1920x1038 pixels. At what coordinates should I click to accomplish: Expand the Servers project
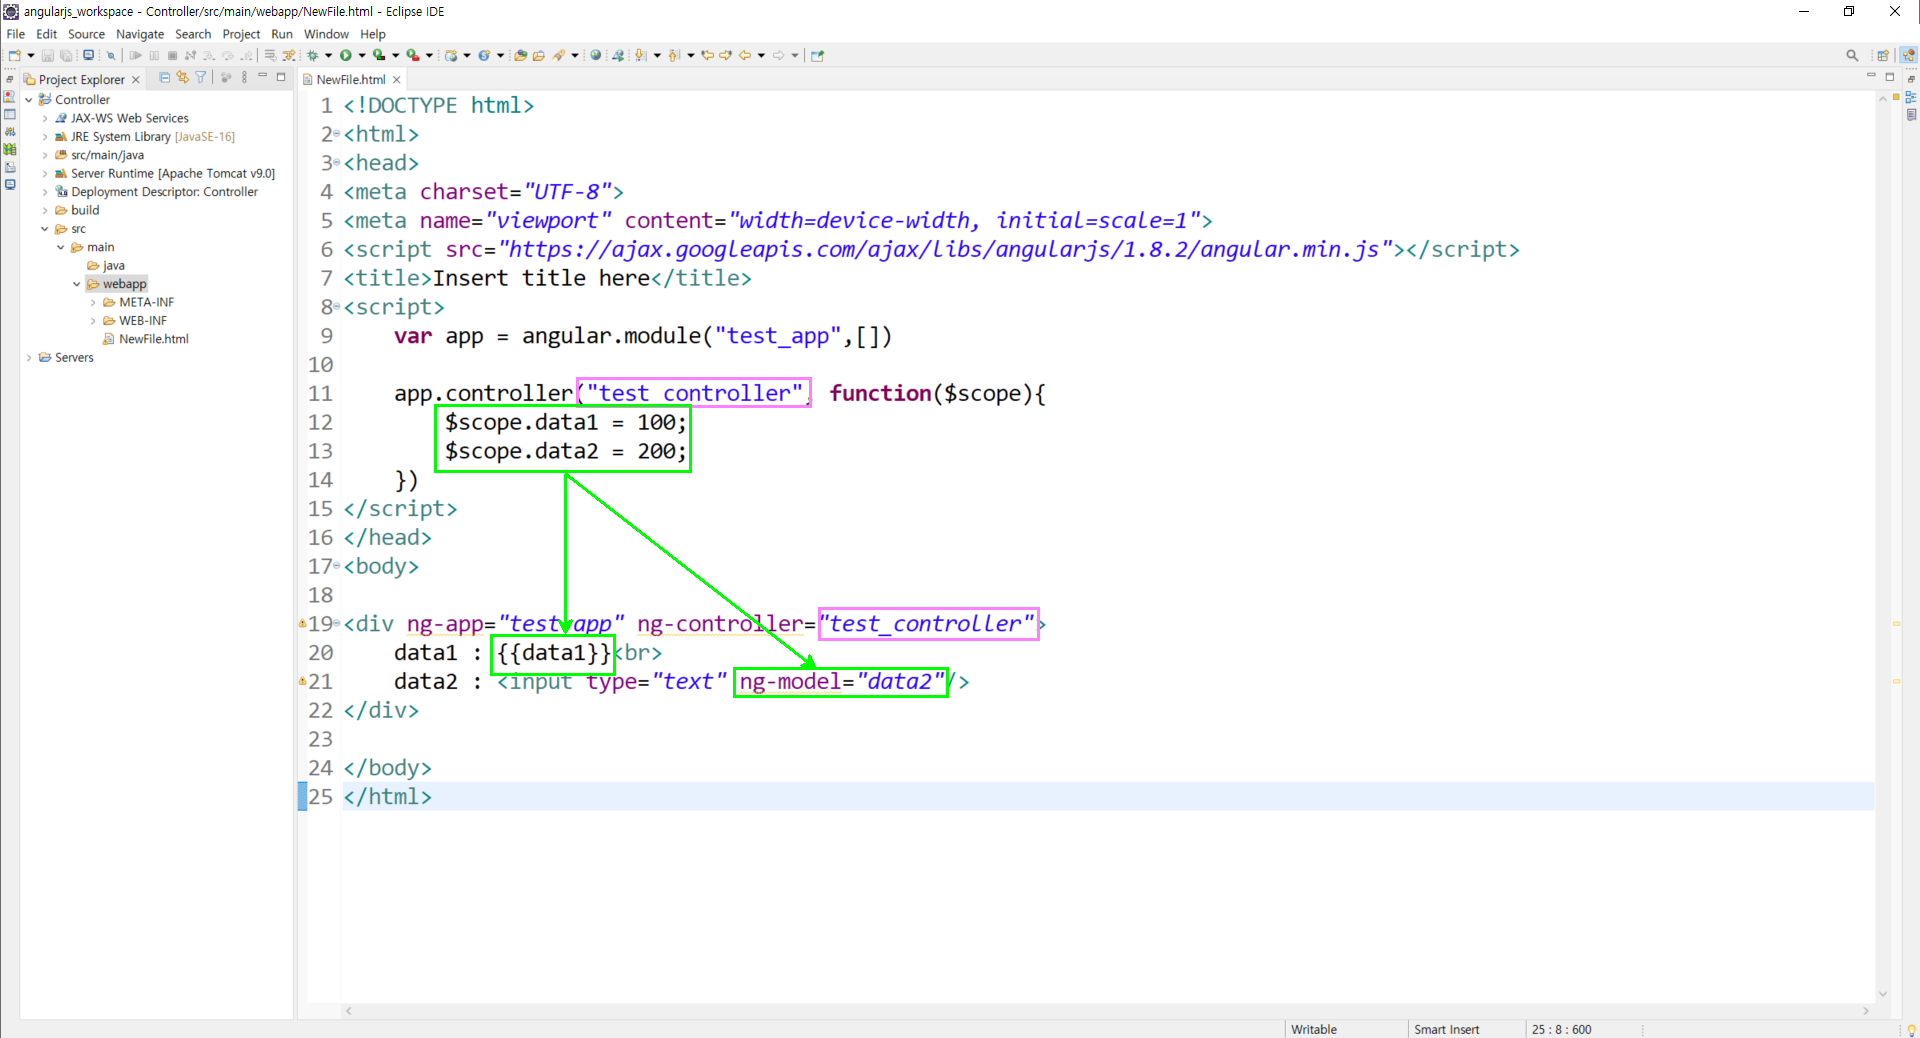pyautogui.click(x=29, y=358)
